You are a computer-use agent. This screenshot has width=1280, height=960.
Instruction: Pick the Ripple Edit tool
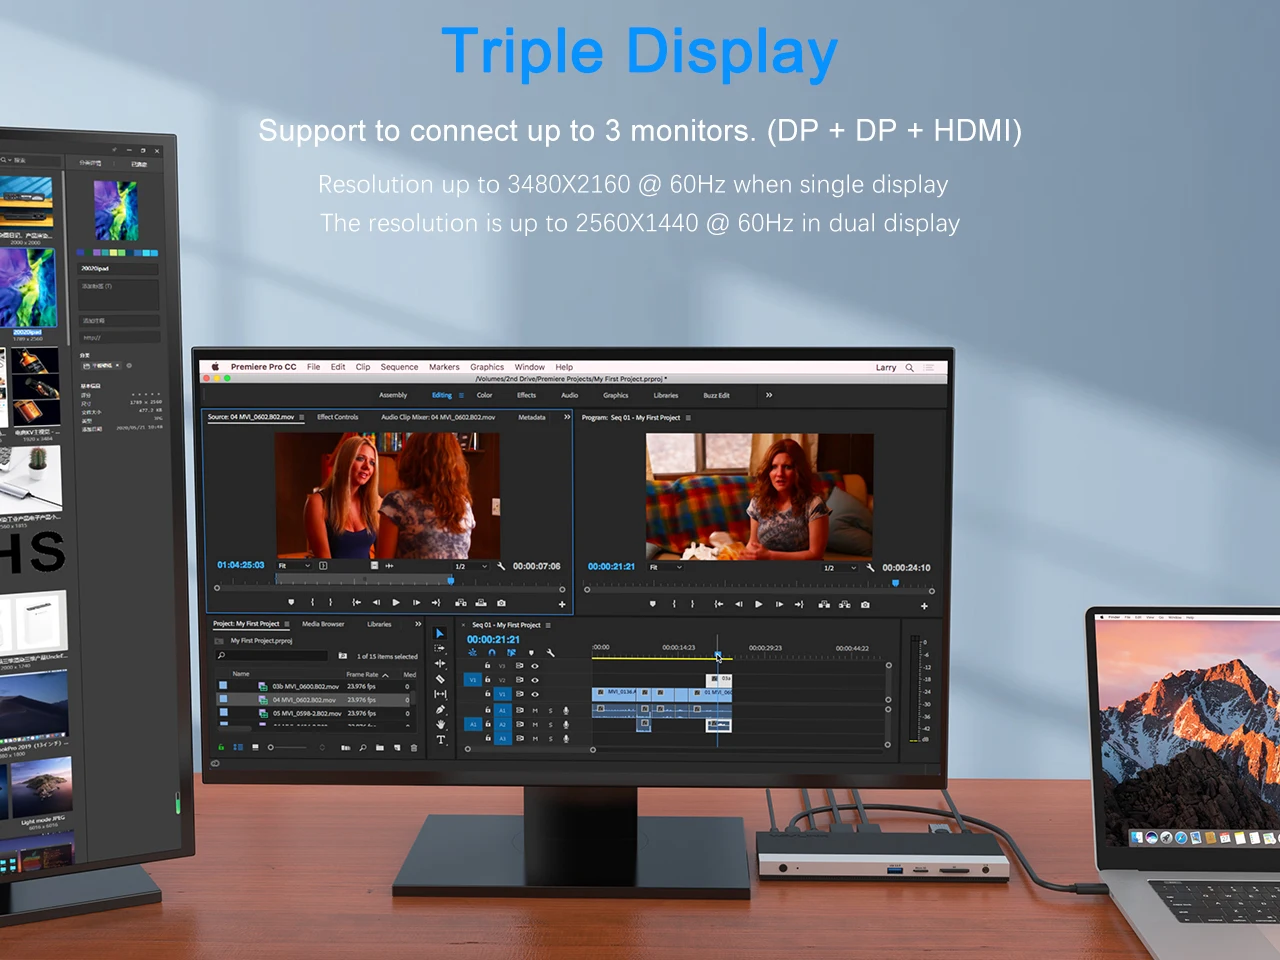(x=439, y=663)
